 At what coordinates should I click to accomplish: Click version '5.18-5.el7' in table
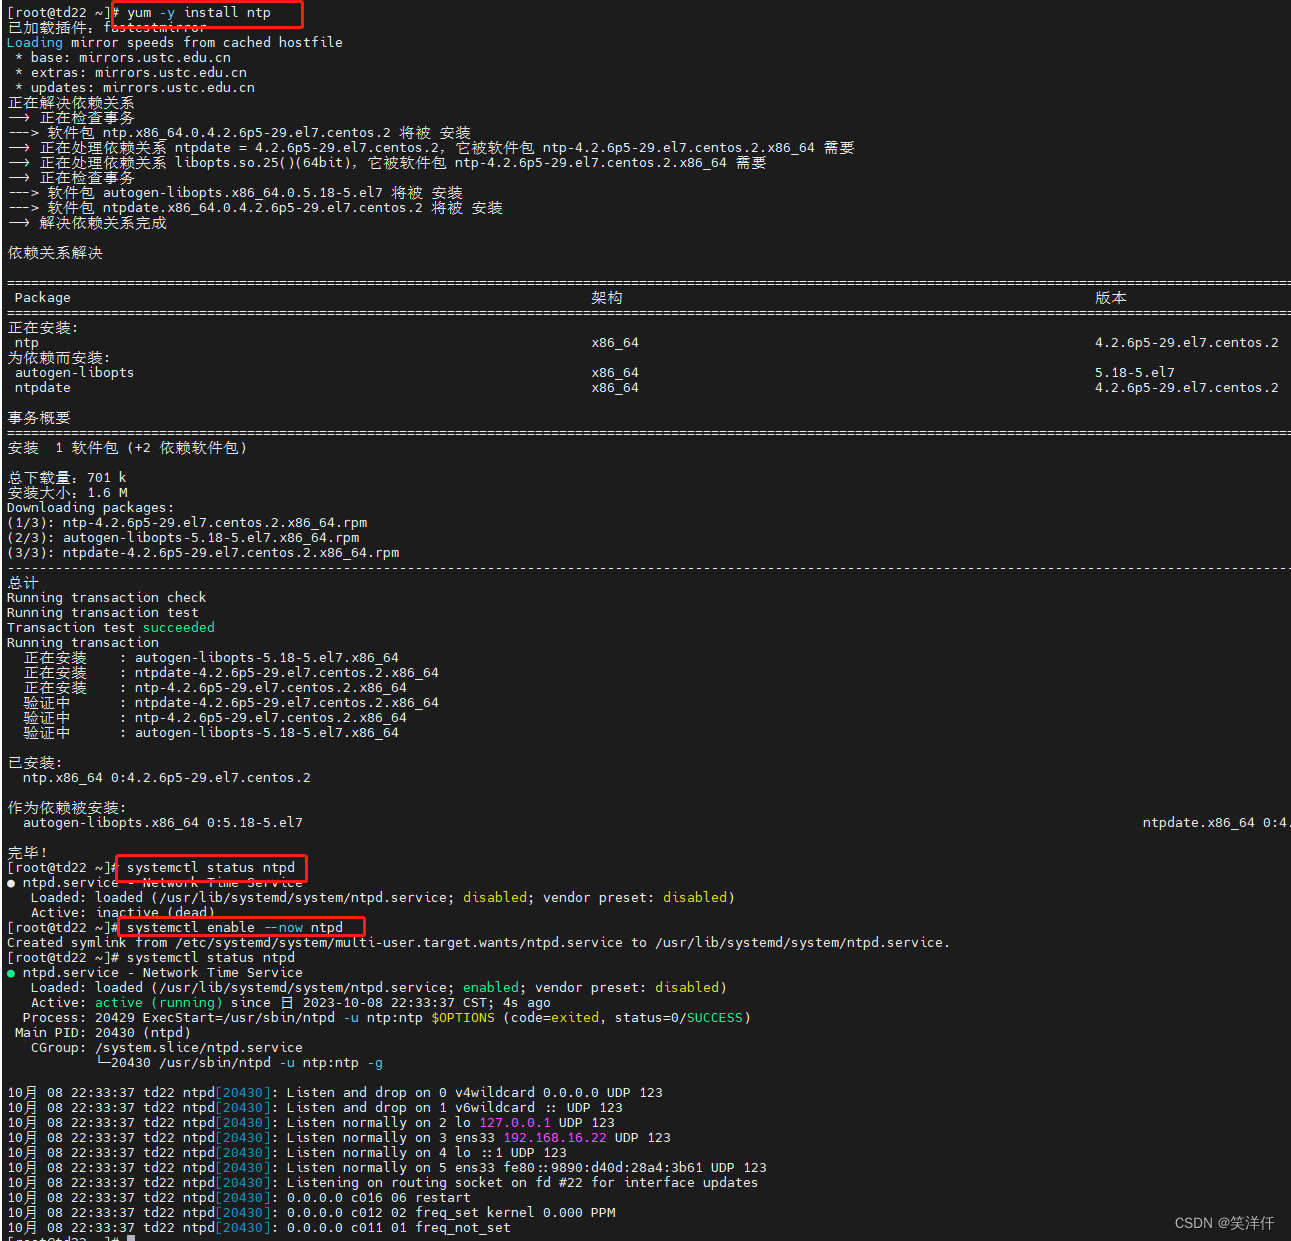point(1135,373)
